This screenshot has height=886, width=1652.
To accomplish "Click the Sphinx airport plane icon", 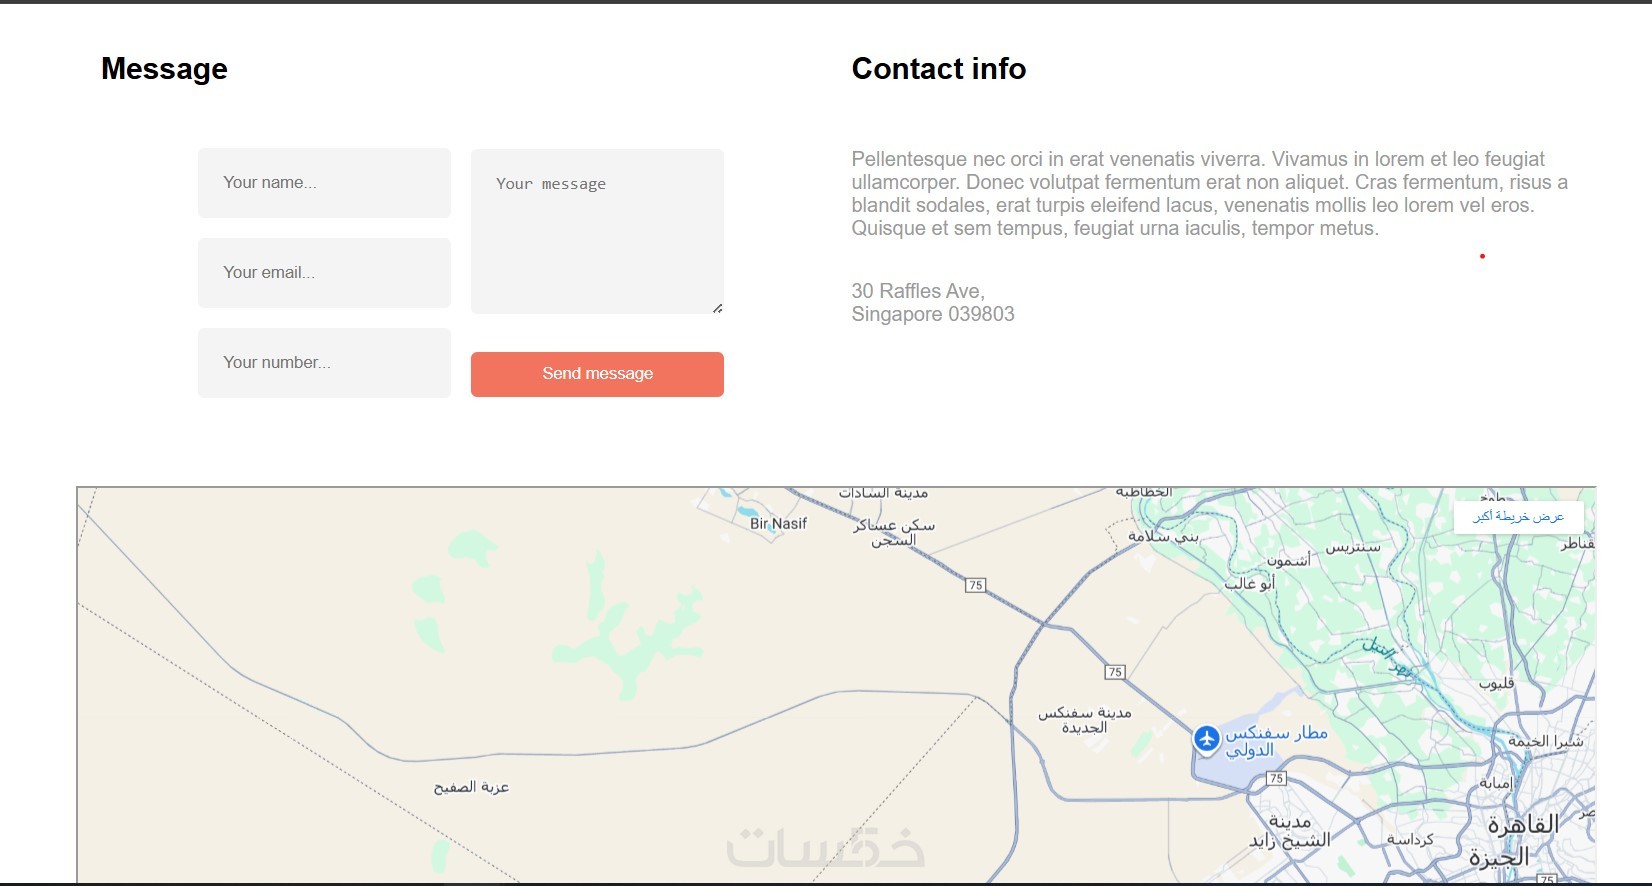I will pos(1207,739).
